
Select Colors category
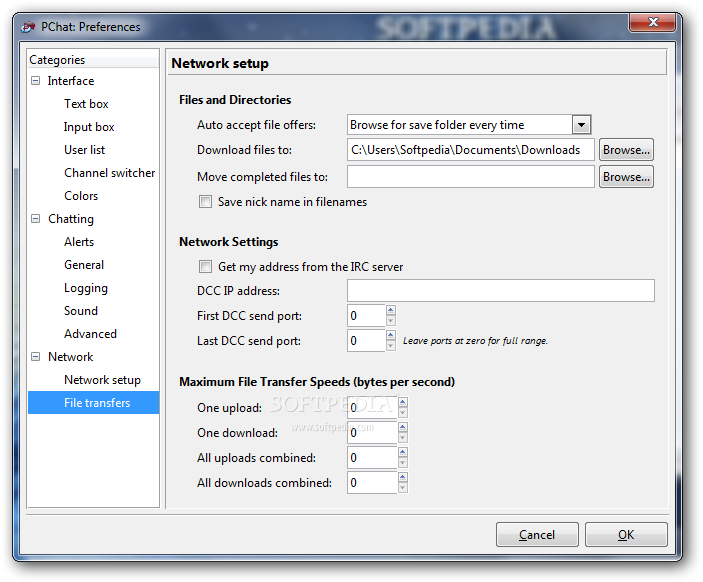point(81,196)
